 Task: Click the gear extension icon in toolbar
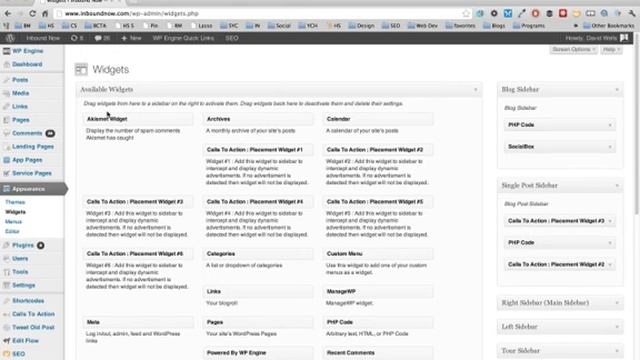494,13
